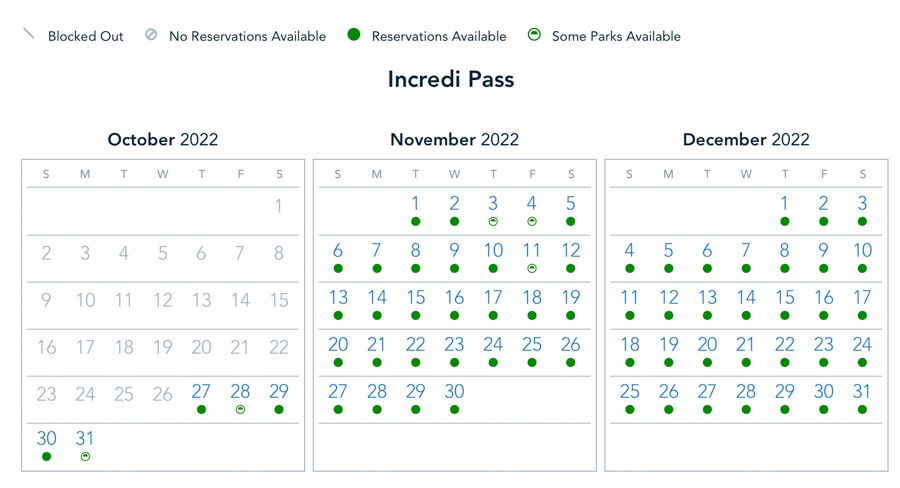Click the partial-availability icon under October 28
This screenshot has height=488, width=900.
click(x=240, y=410)
